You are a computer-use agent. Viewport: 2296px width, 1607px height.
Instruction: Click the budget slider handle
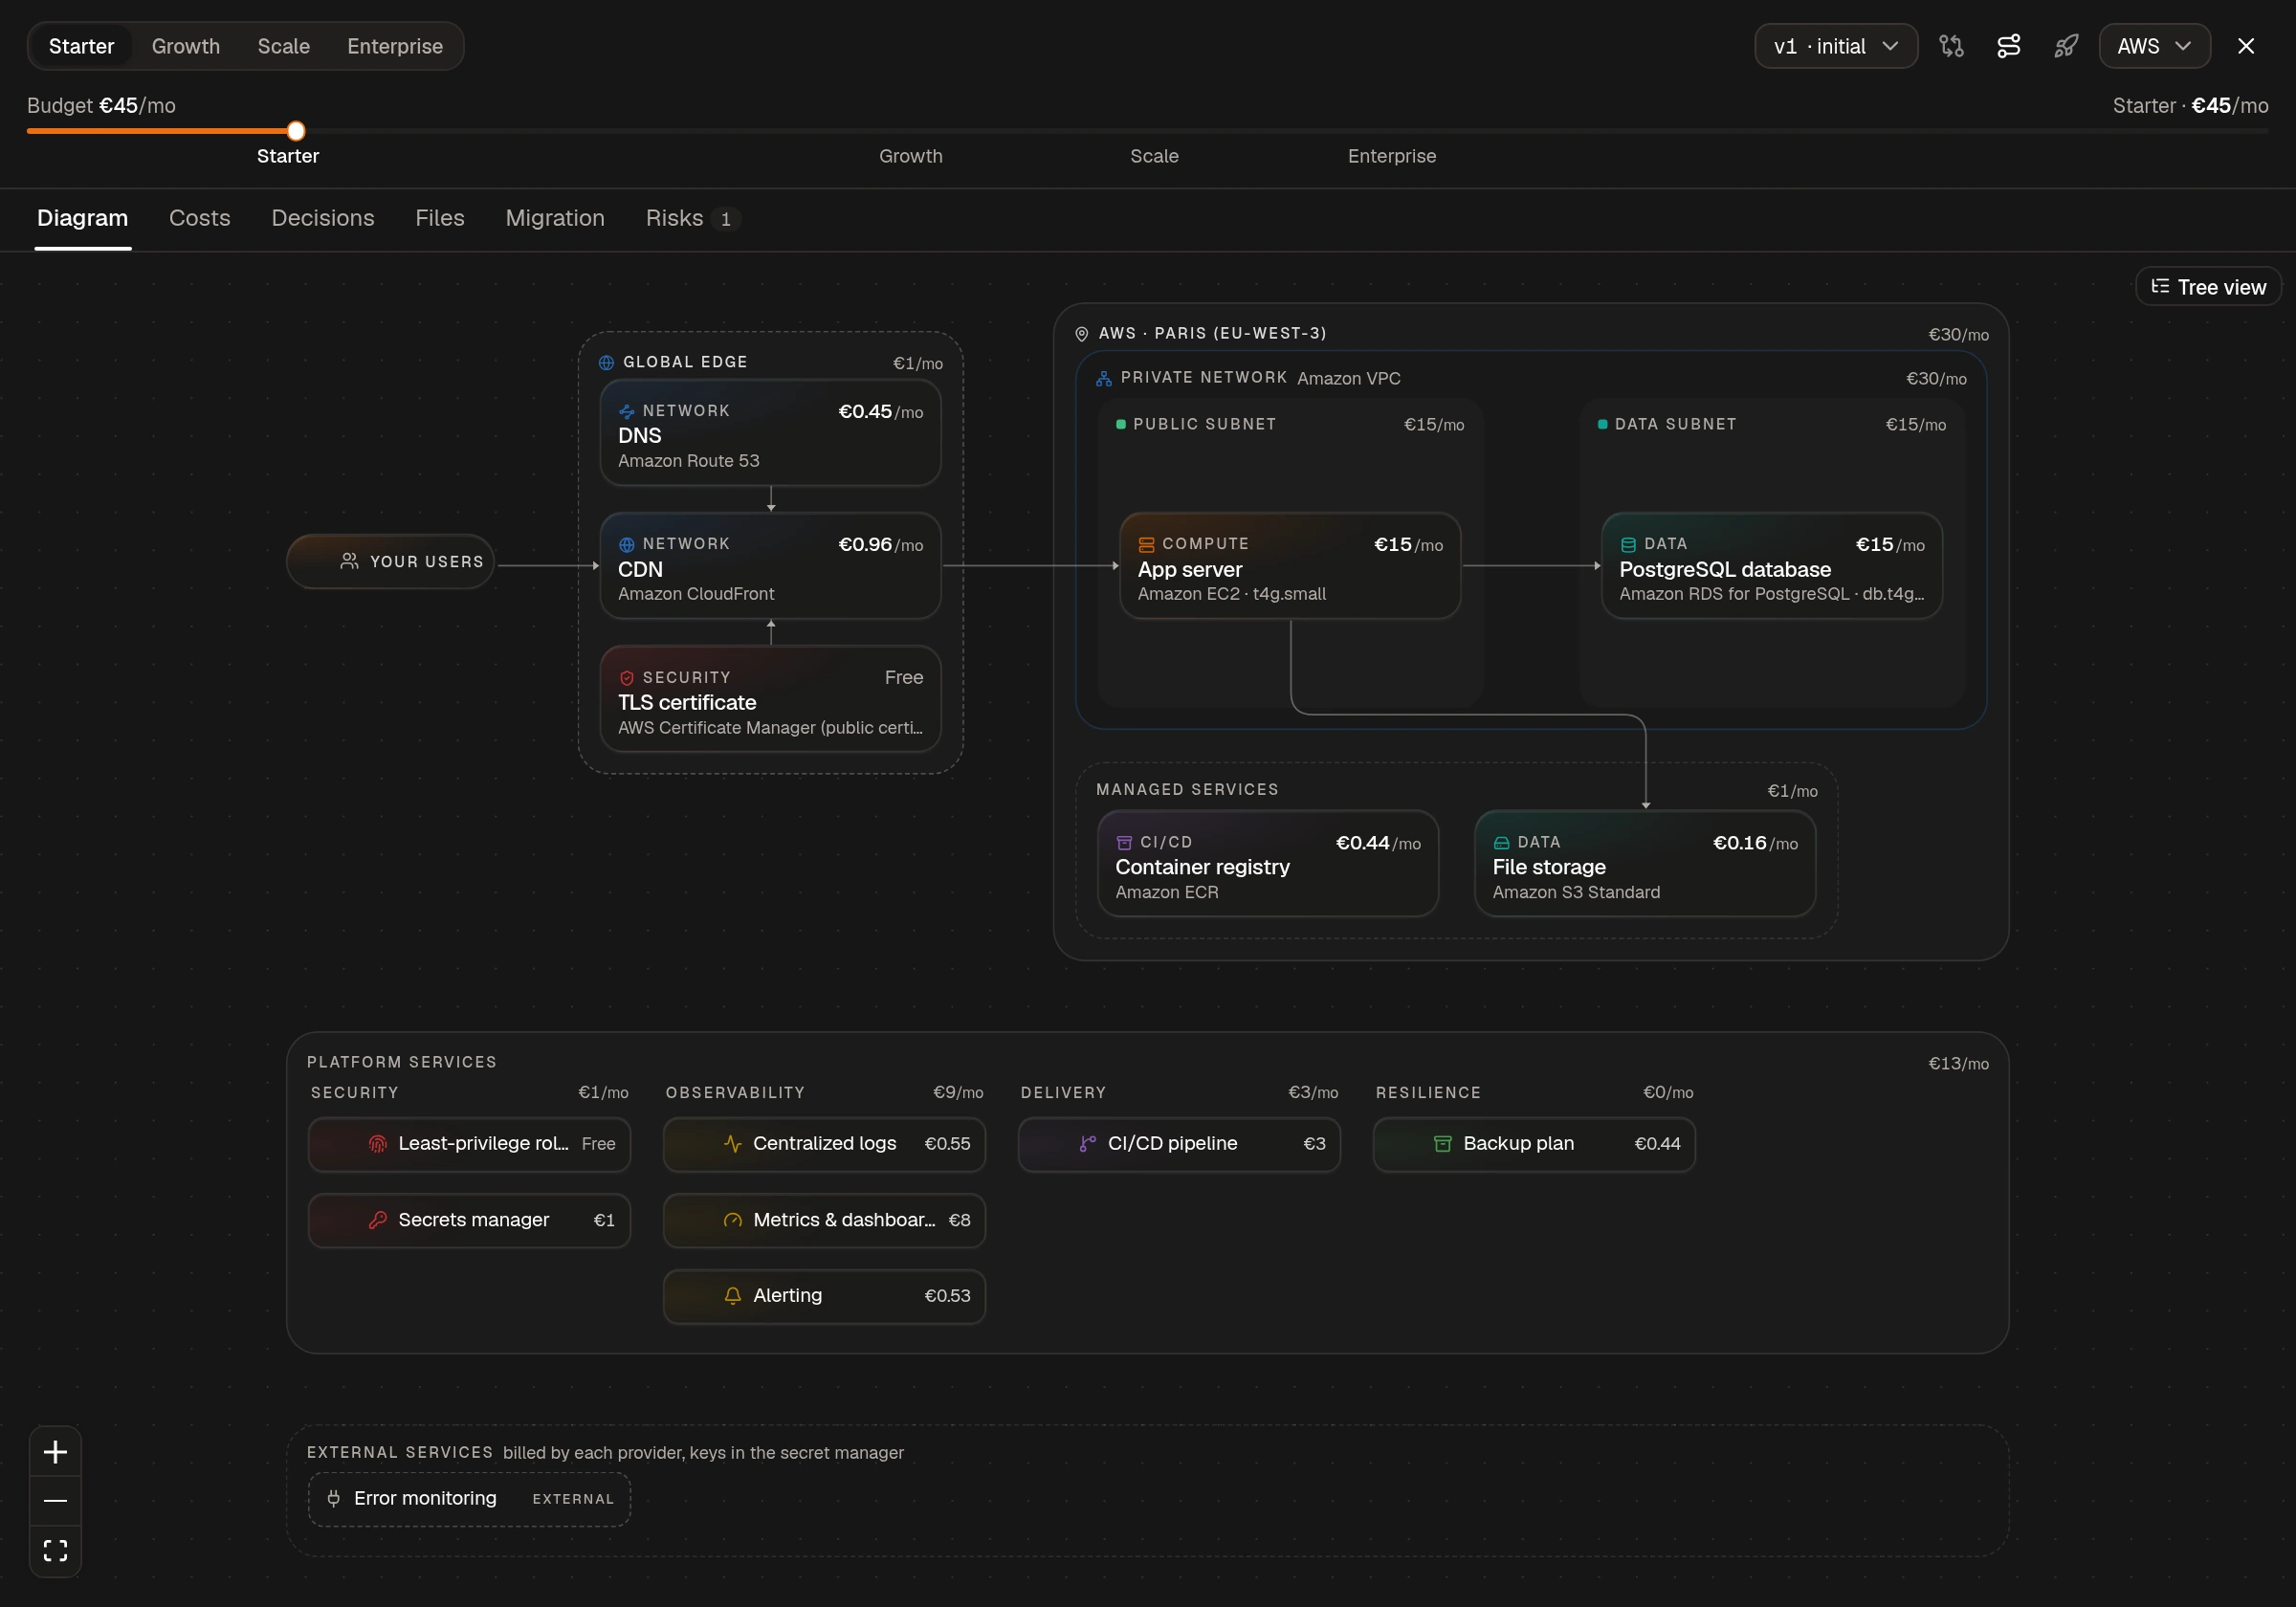point(296,131)
